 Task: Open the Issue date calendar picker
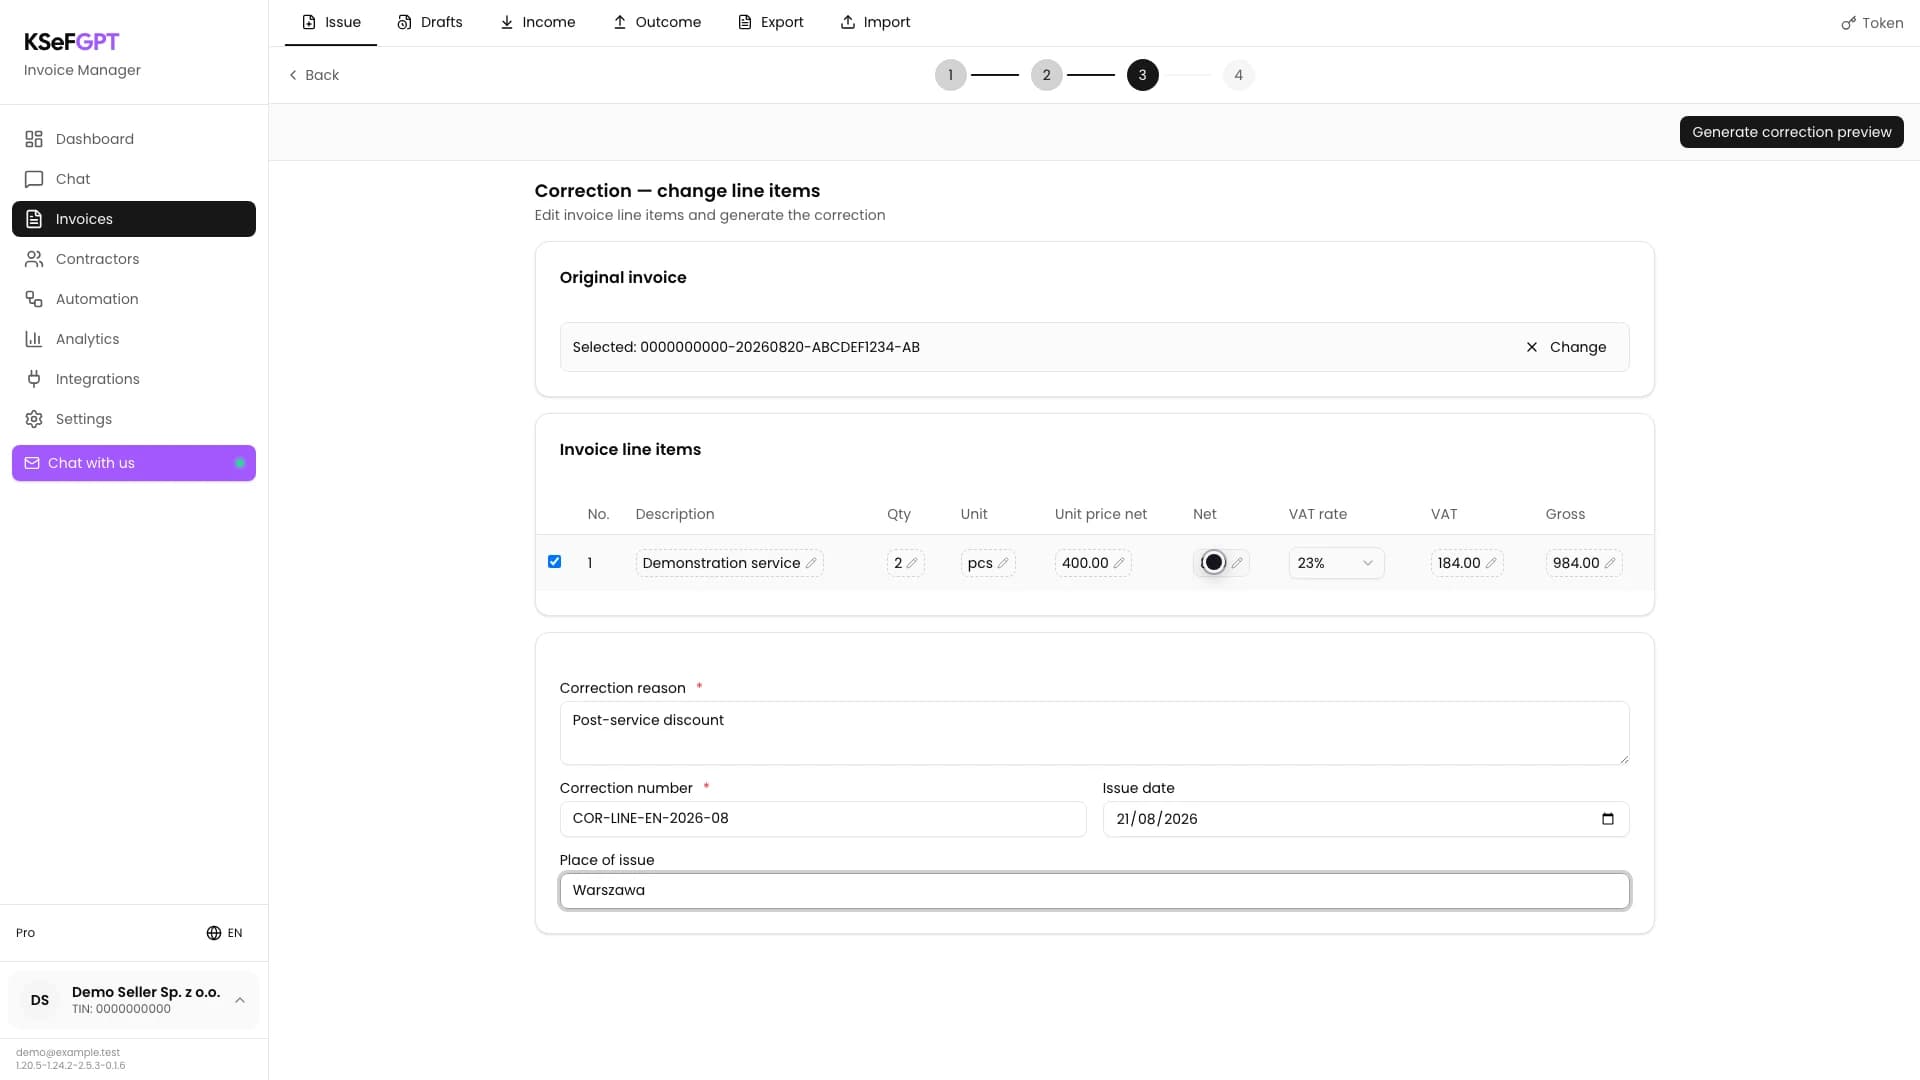coord(1608,819)
